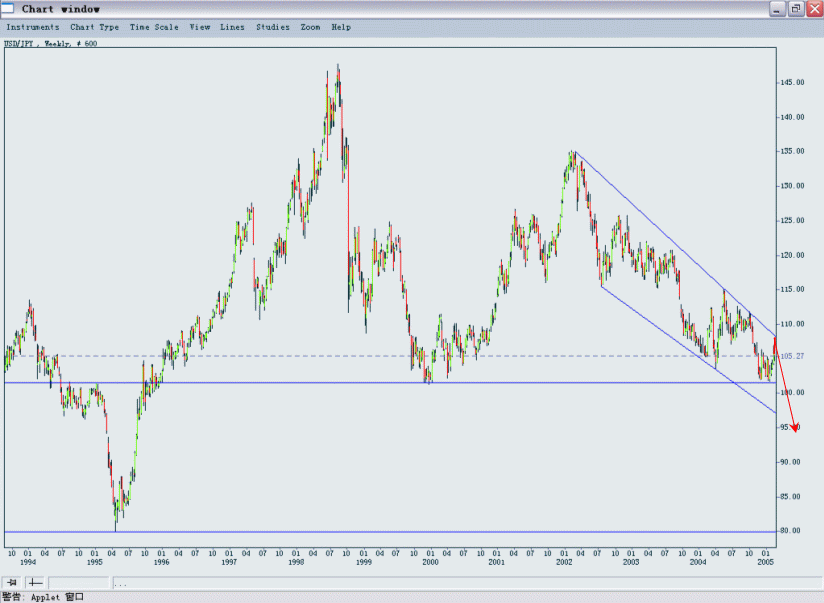Minimize the Chart window
The width and height of the screenshot is (824, 603).
777,9
